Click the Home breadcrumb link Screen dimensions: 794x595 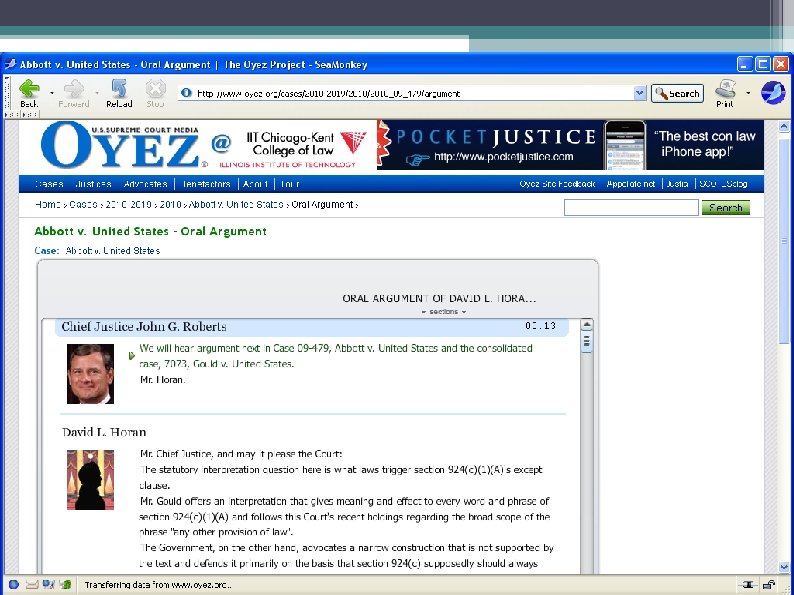pyautogui.click(x=48, y=205)
